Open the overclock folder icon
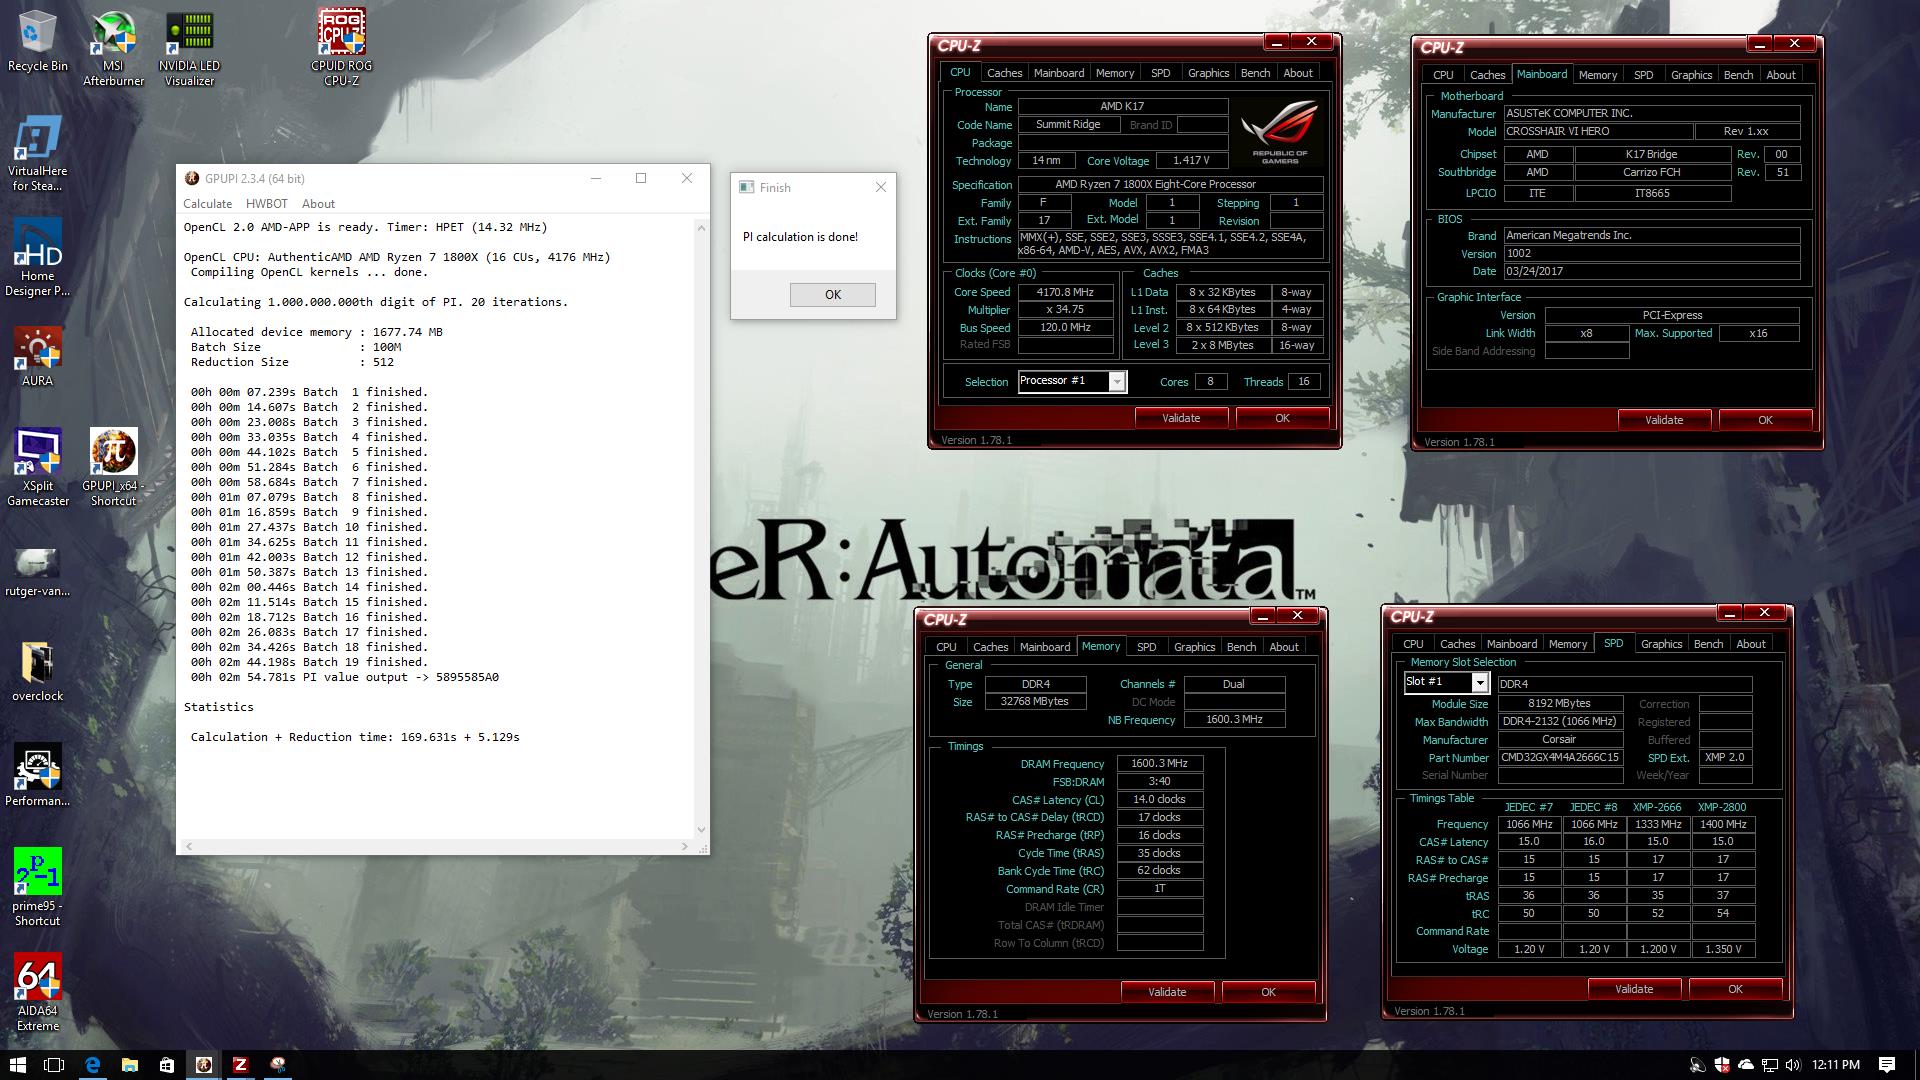Image resolution: width=1920 pixels, height=1080 pixels. click(37, 671)
